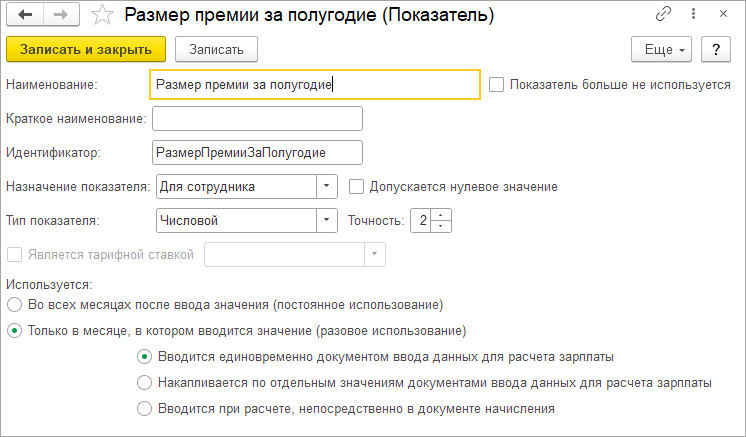Click into the Краткое наименование field
This screenshot has height=437, width=746.
(x=257, y=118)
